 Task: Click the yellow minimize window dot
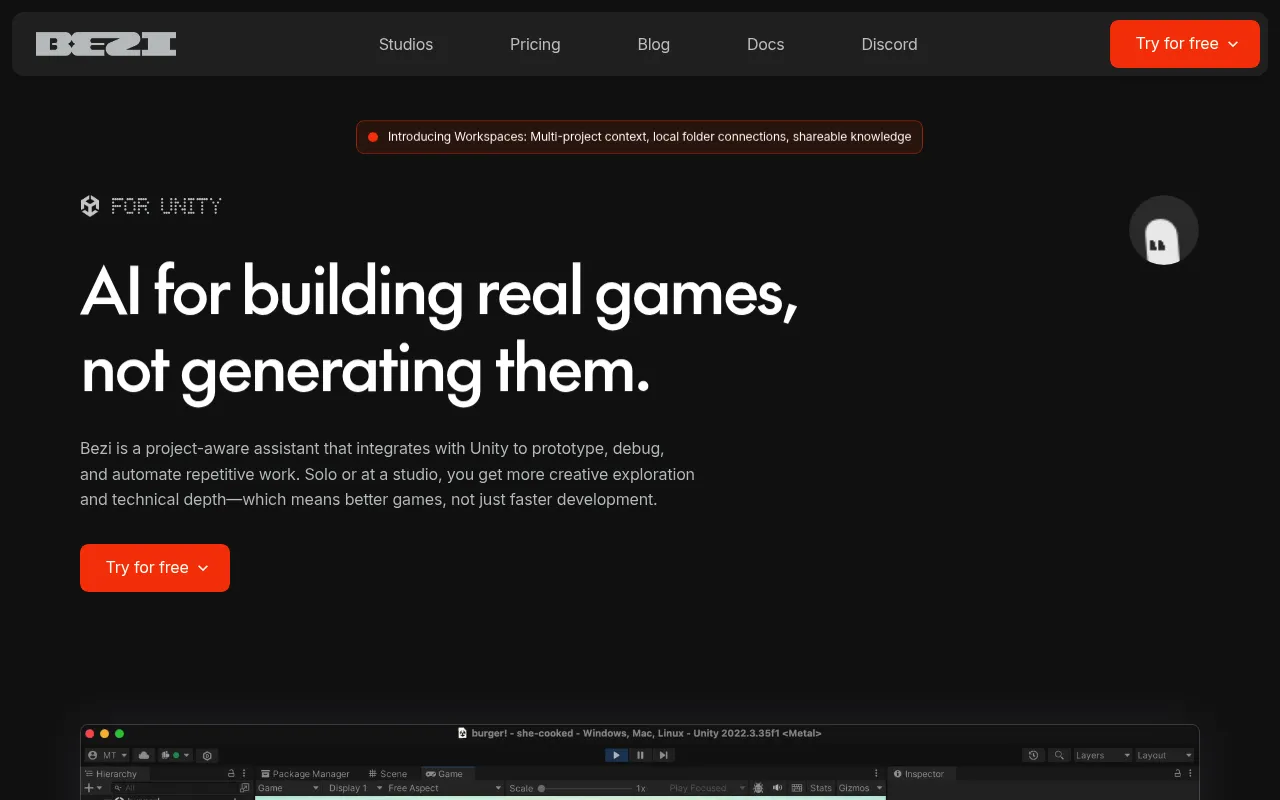104,734
